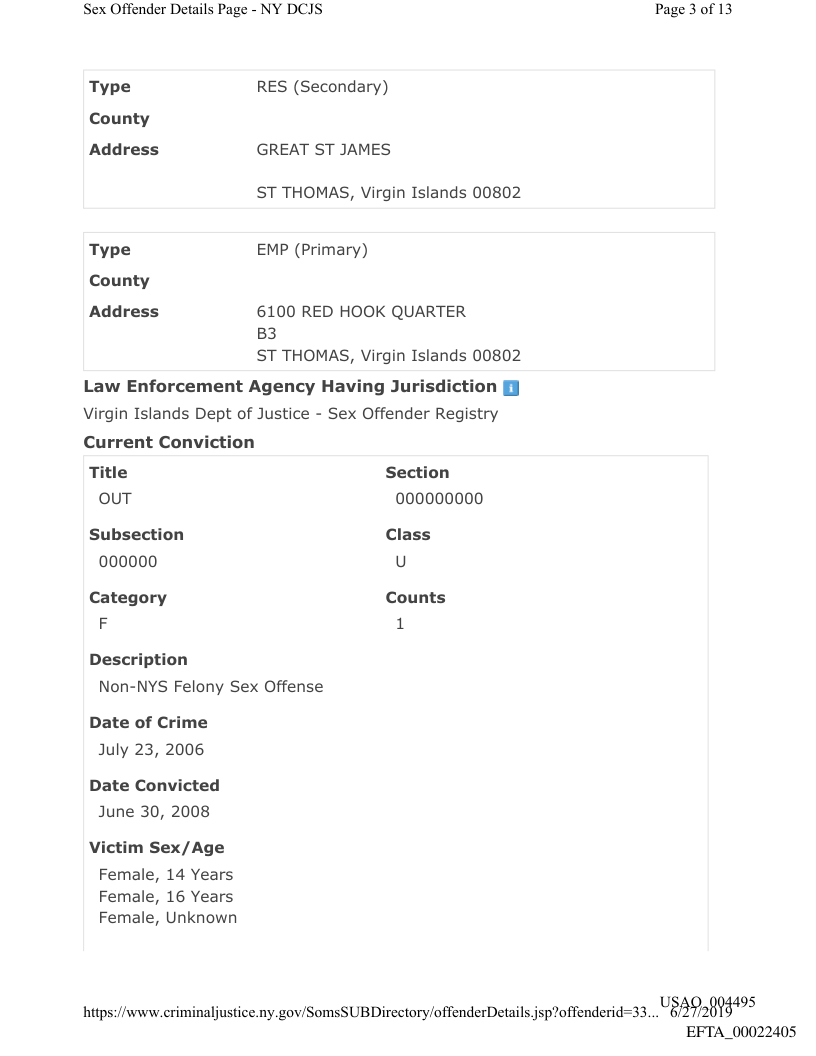This screenshot has width=816, height=1056.
Task: Click the Date Convicted value June 30, 2008
Action: click(x=154, y=811)
